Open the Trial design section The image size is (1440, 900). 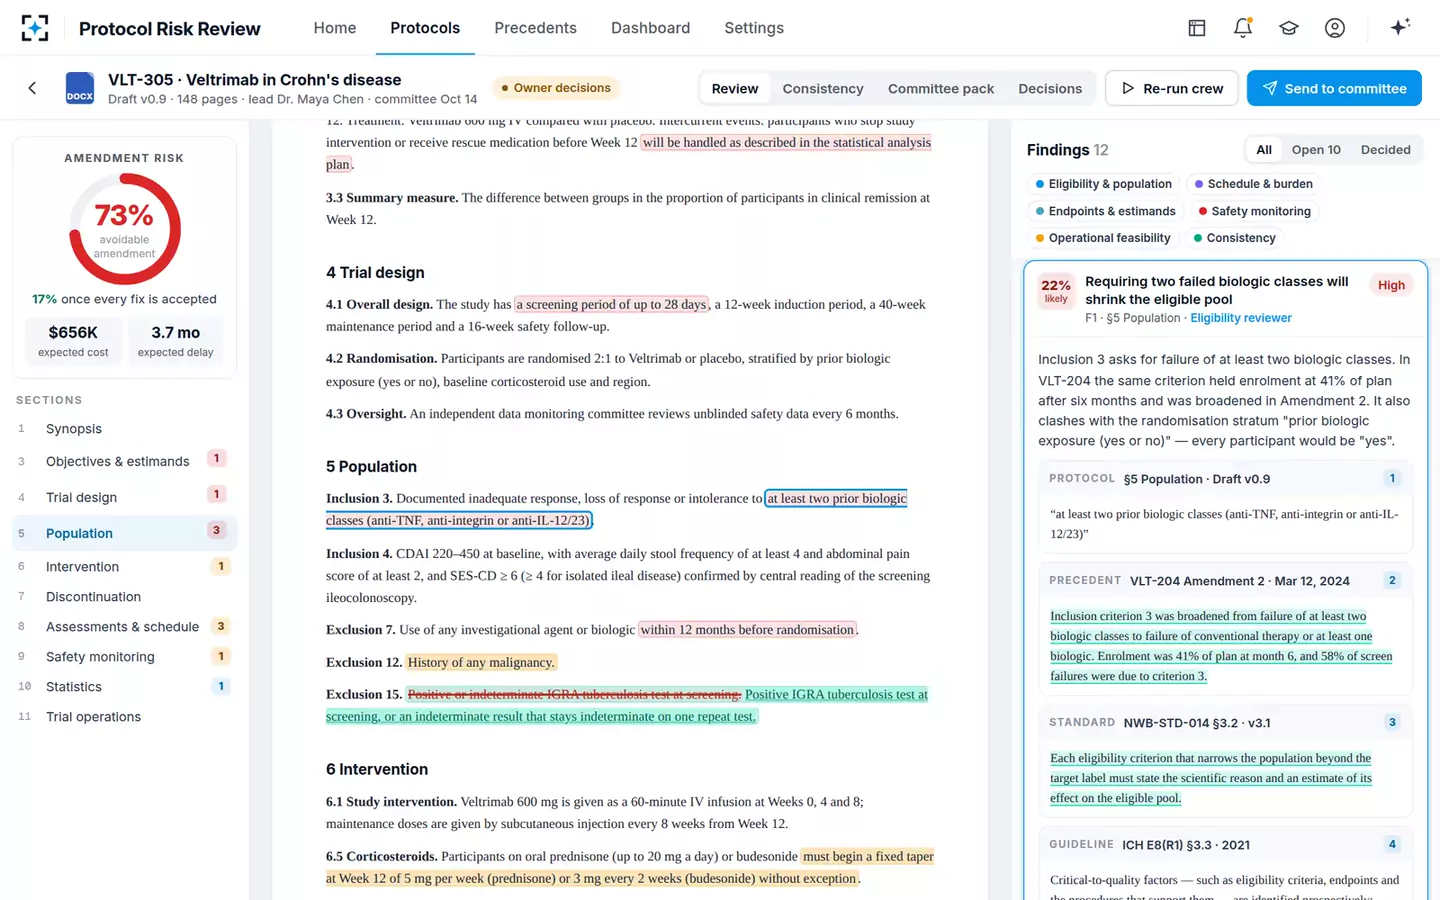pyautogui.click(x=124, y=497)
